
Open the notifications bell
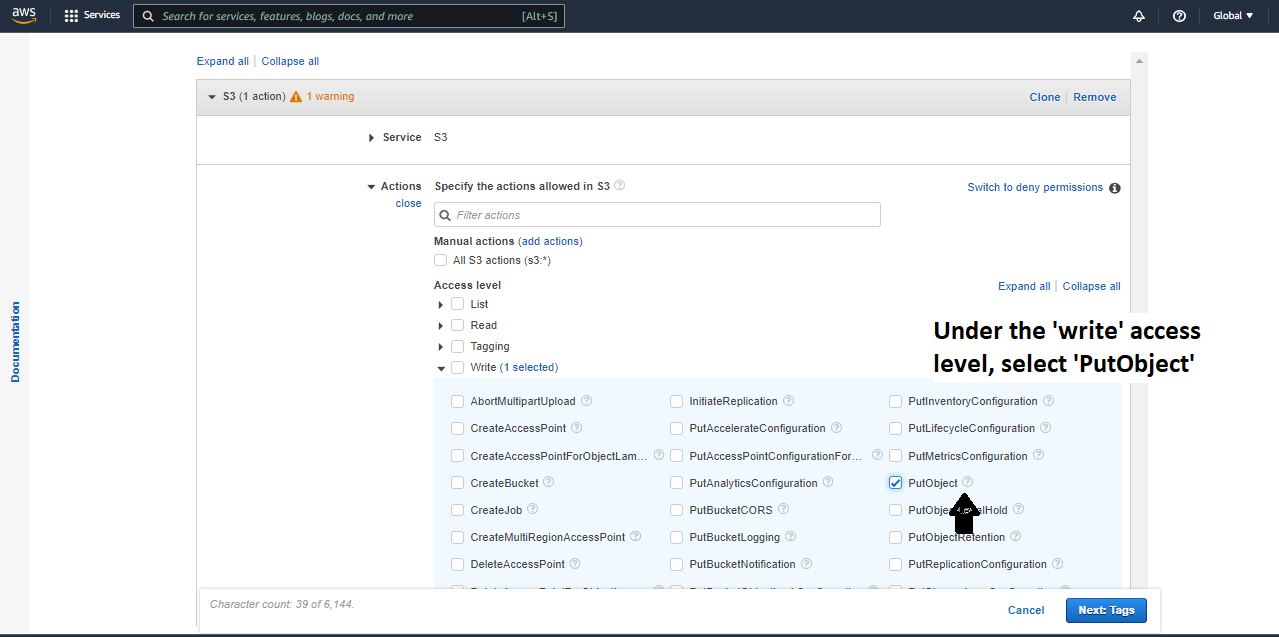tap(1138, 16)
